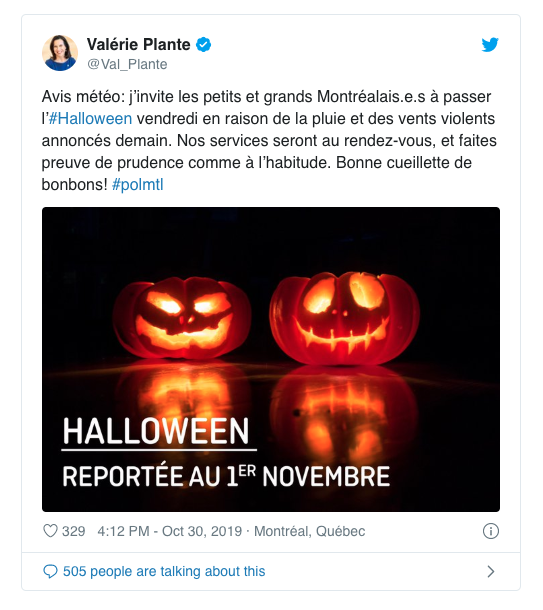Open the #Halloween hashtag
The image size is (543, 610).
(90, 119)
